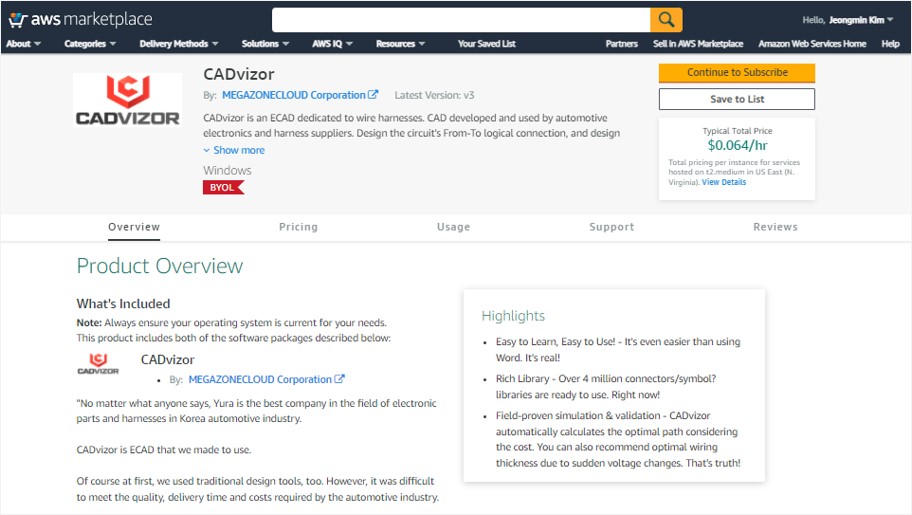912x515 pixels.
Task: Click the Save to List button
Action: point(737,99)
